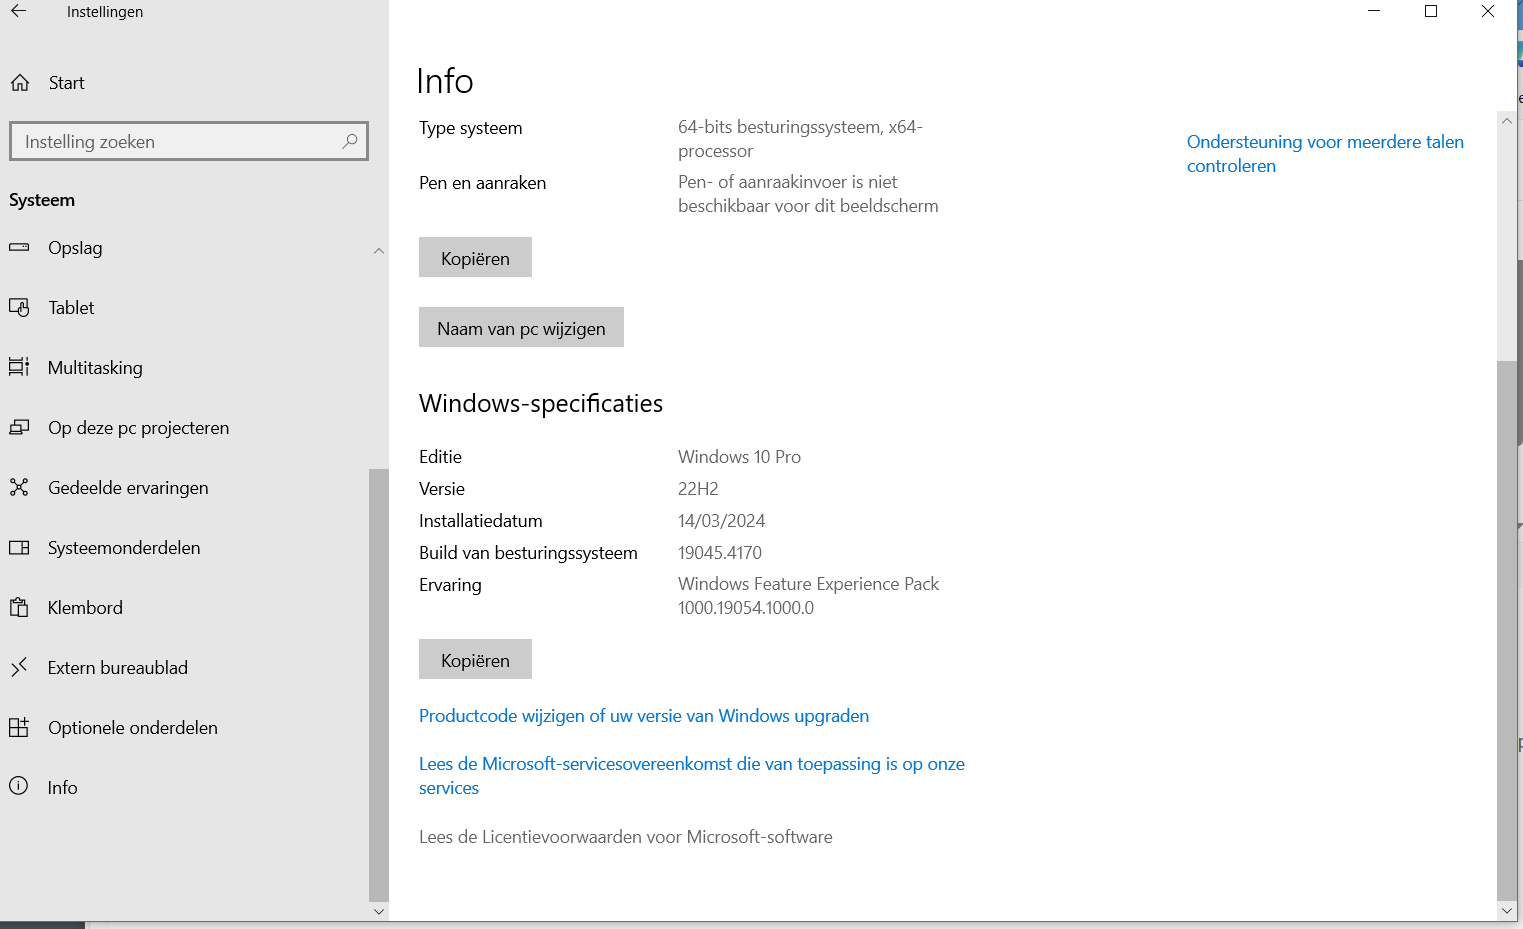
Task: Open Op deze pc projecteren settings
Action: click(x=138, y=428)
